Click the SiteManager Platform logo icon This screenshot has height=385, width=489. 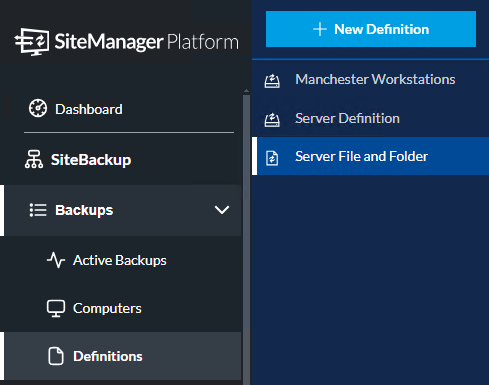[x=32, y=42]
